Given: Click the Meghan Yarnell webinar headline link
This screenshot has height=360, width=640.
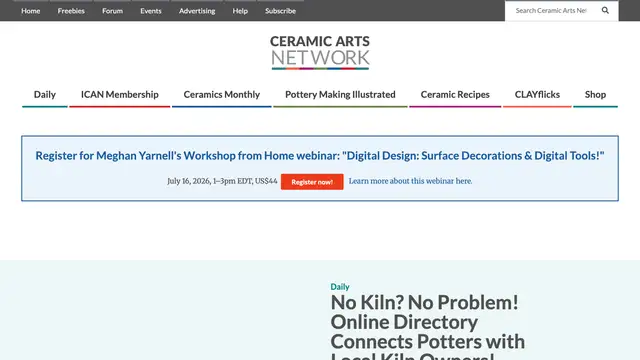Looking at the screenshot, I should 320,156.
